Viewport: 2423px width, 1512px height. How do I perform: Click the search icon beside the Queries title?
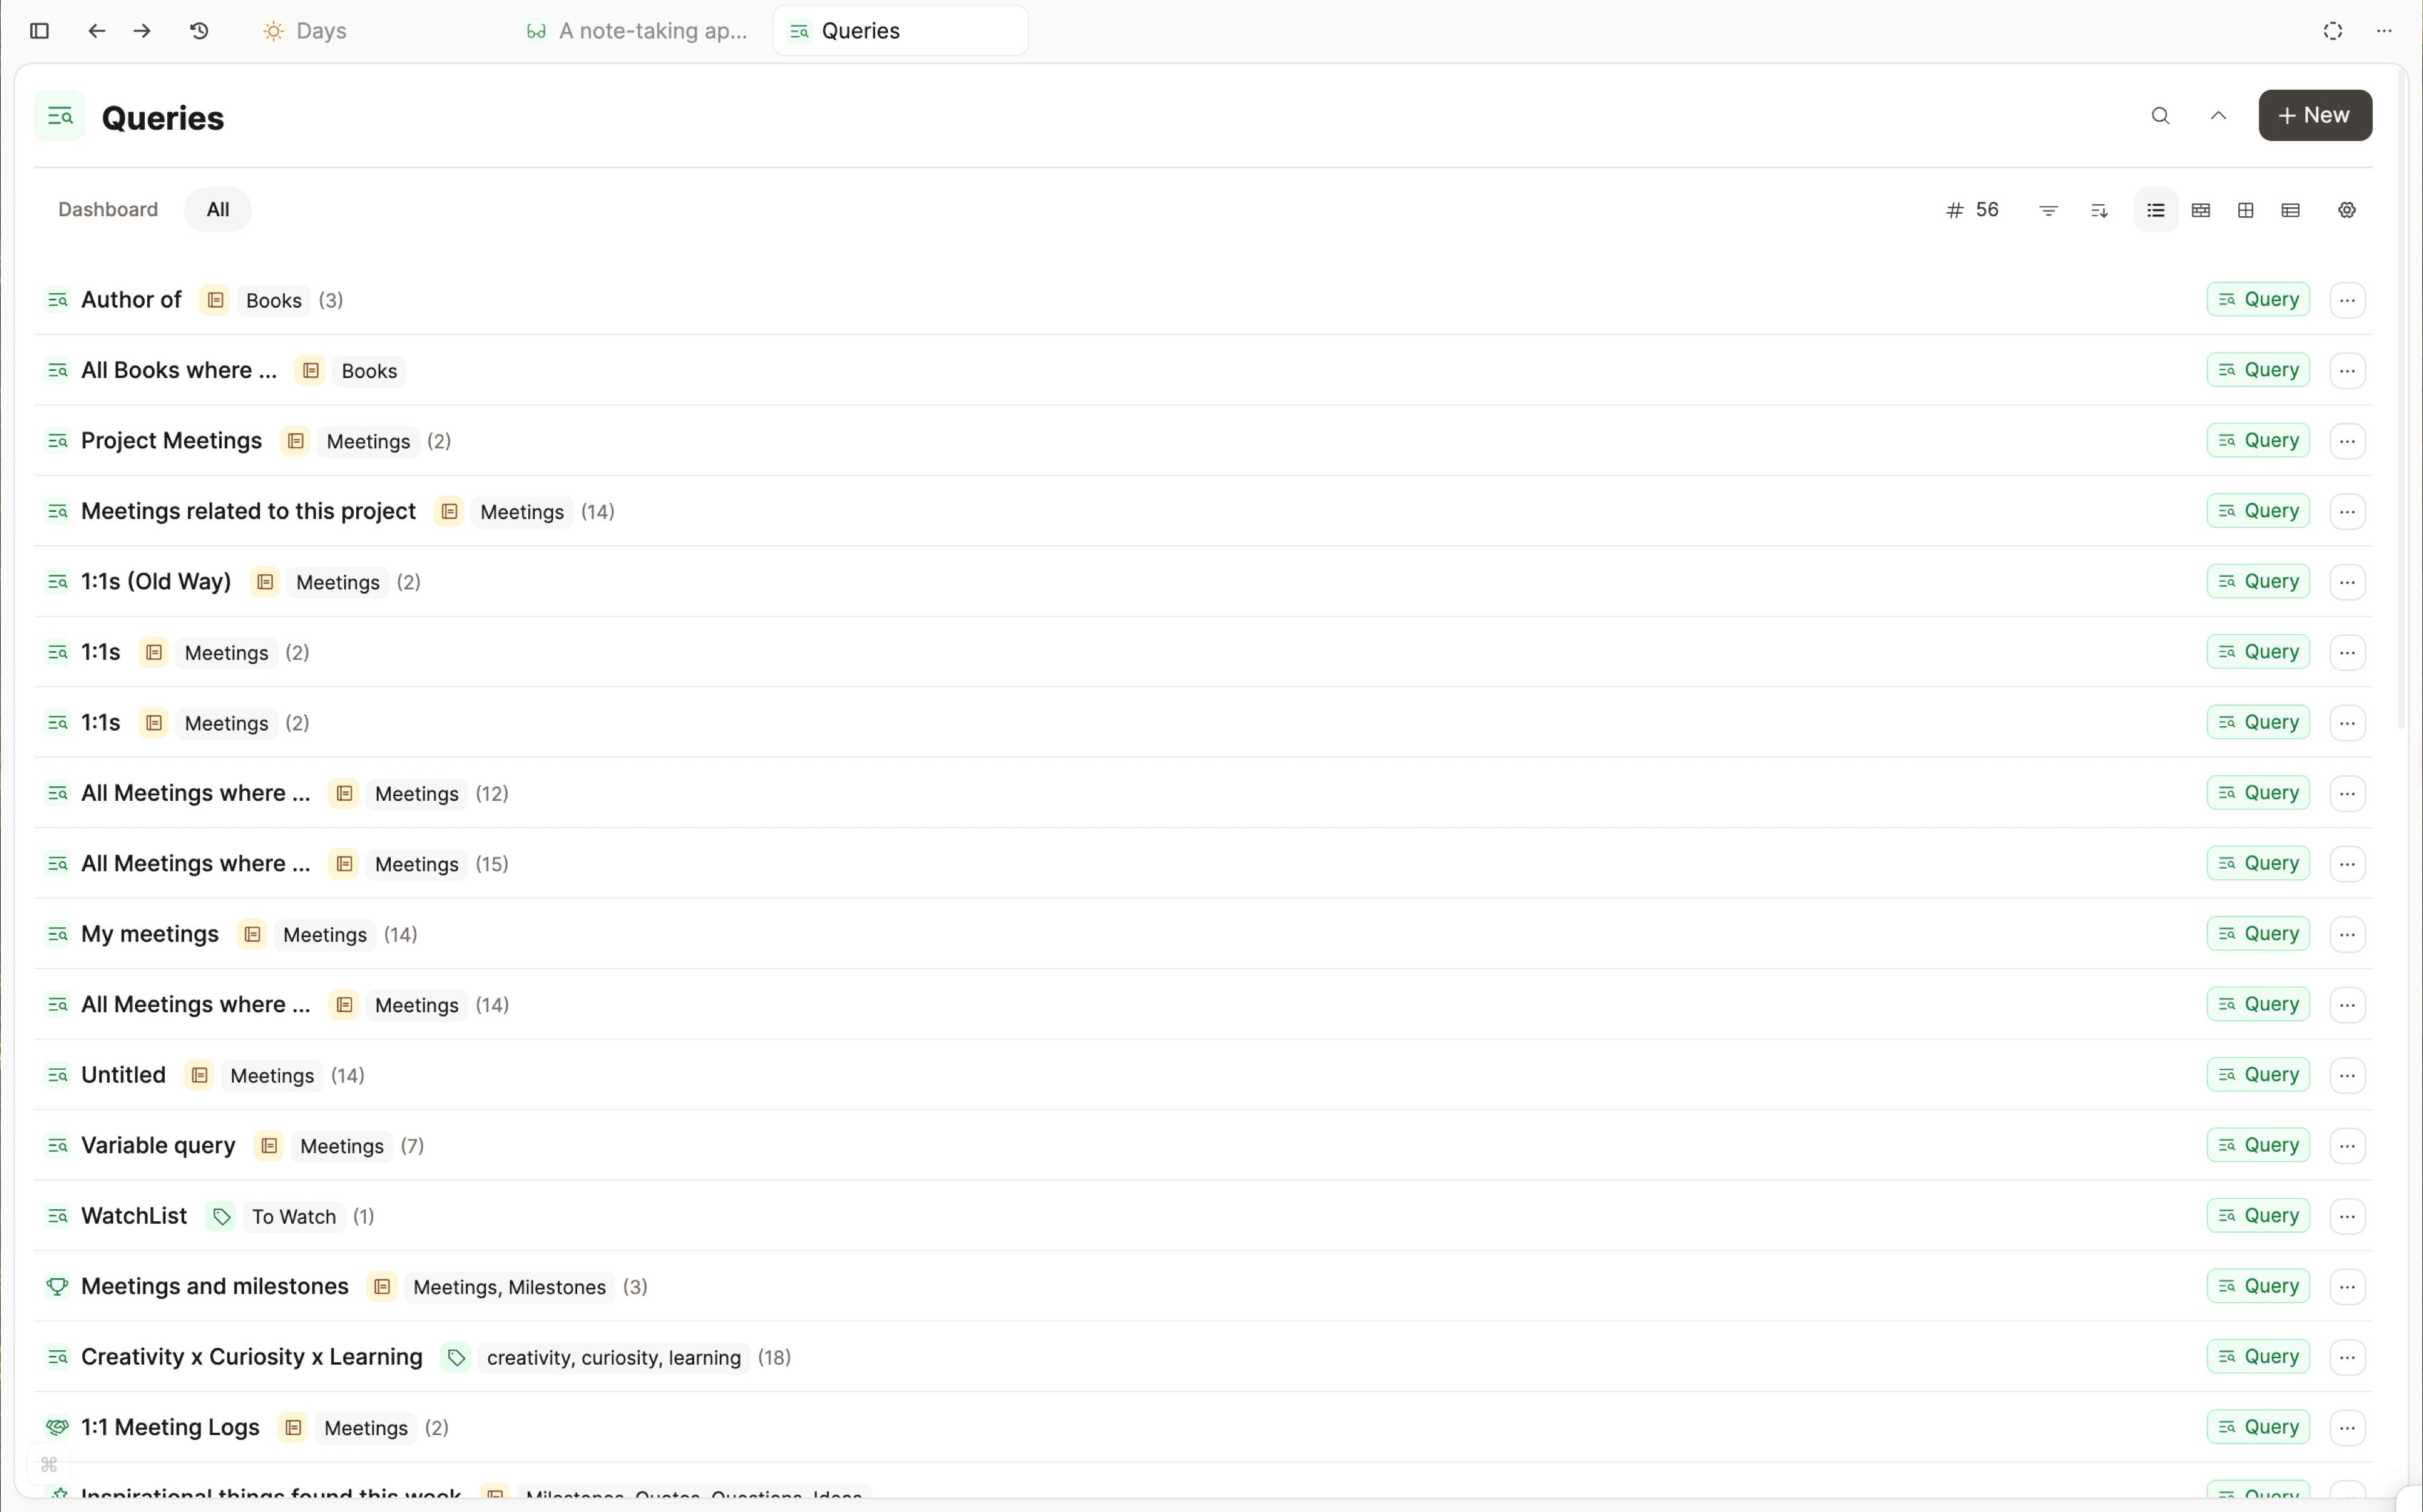click(x=2160, y=115)
